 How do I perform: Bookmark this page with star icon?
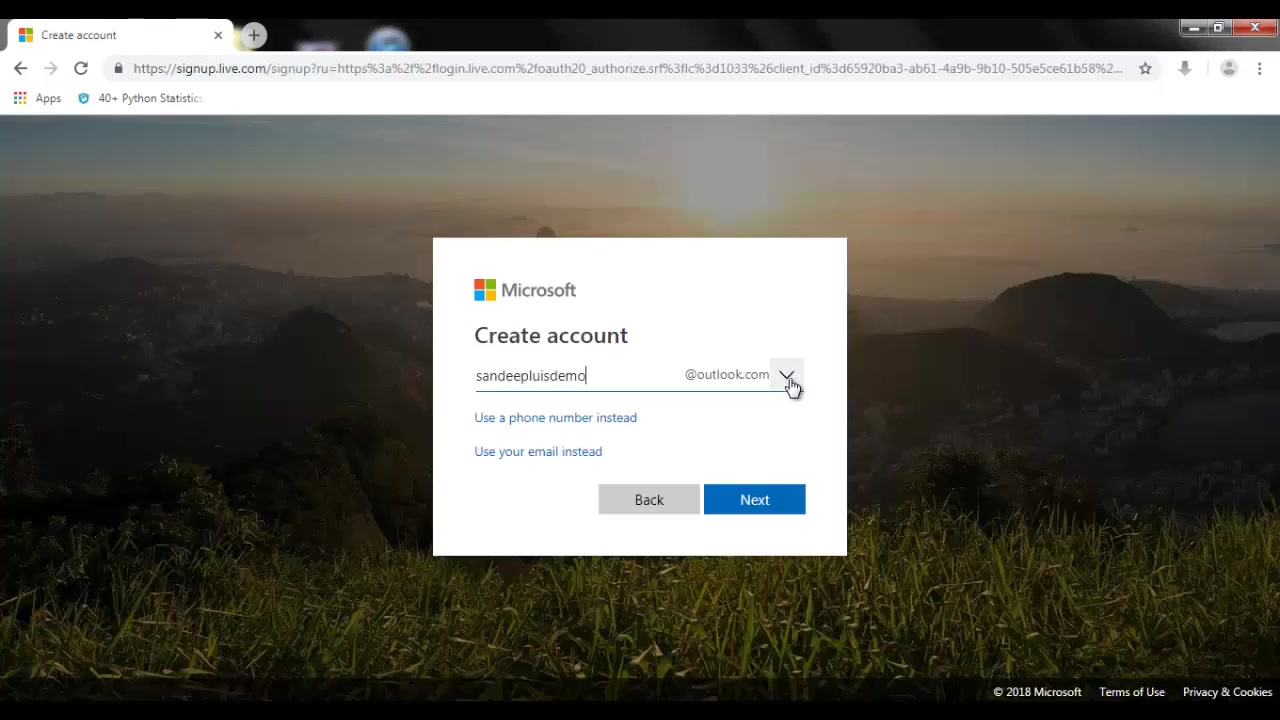point(1145,68)
